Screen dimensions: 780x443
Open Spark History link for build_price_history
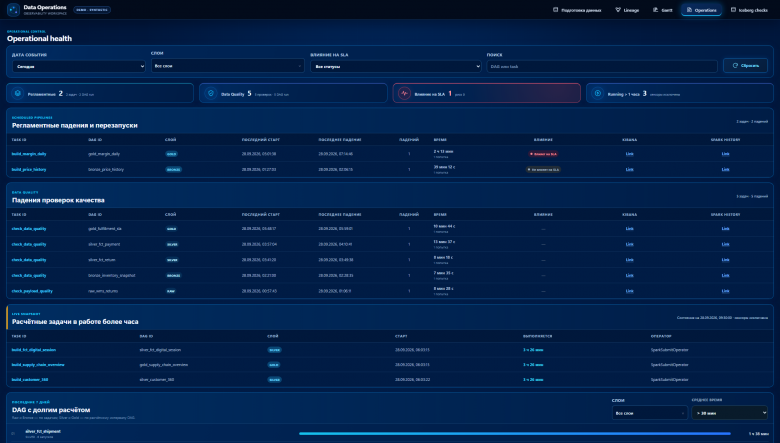725,170
